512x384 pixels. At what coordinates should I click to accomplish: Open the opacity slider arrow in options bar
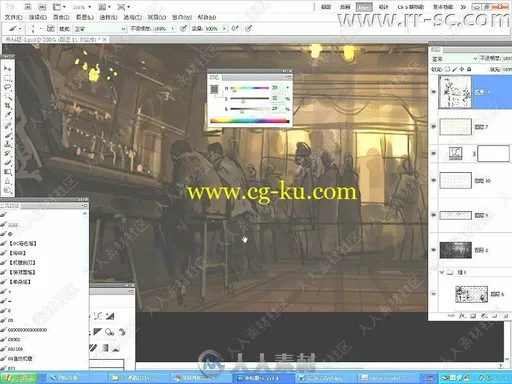[173, 29]
